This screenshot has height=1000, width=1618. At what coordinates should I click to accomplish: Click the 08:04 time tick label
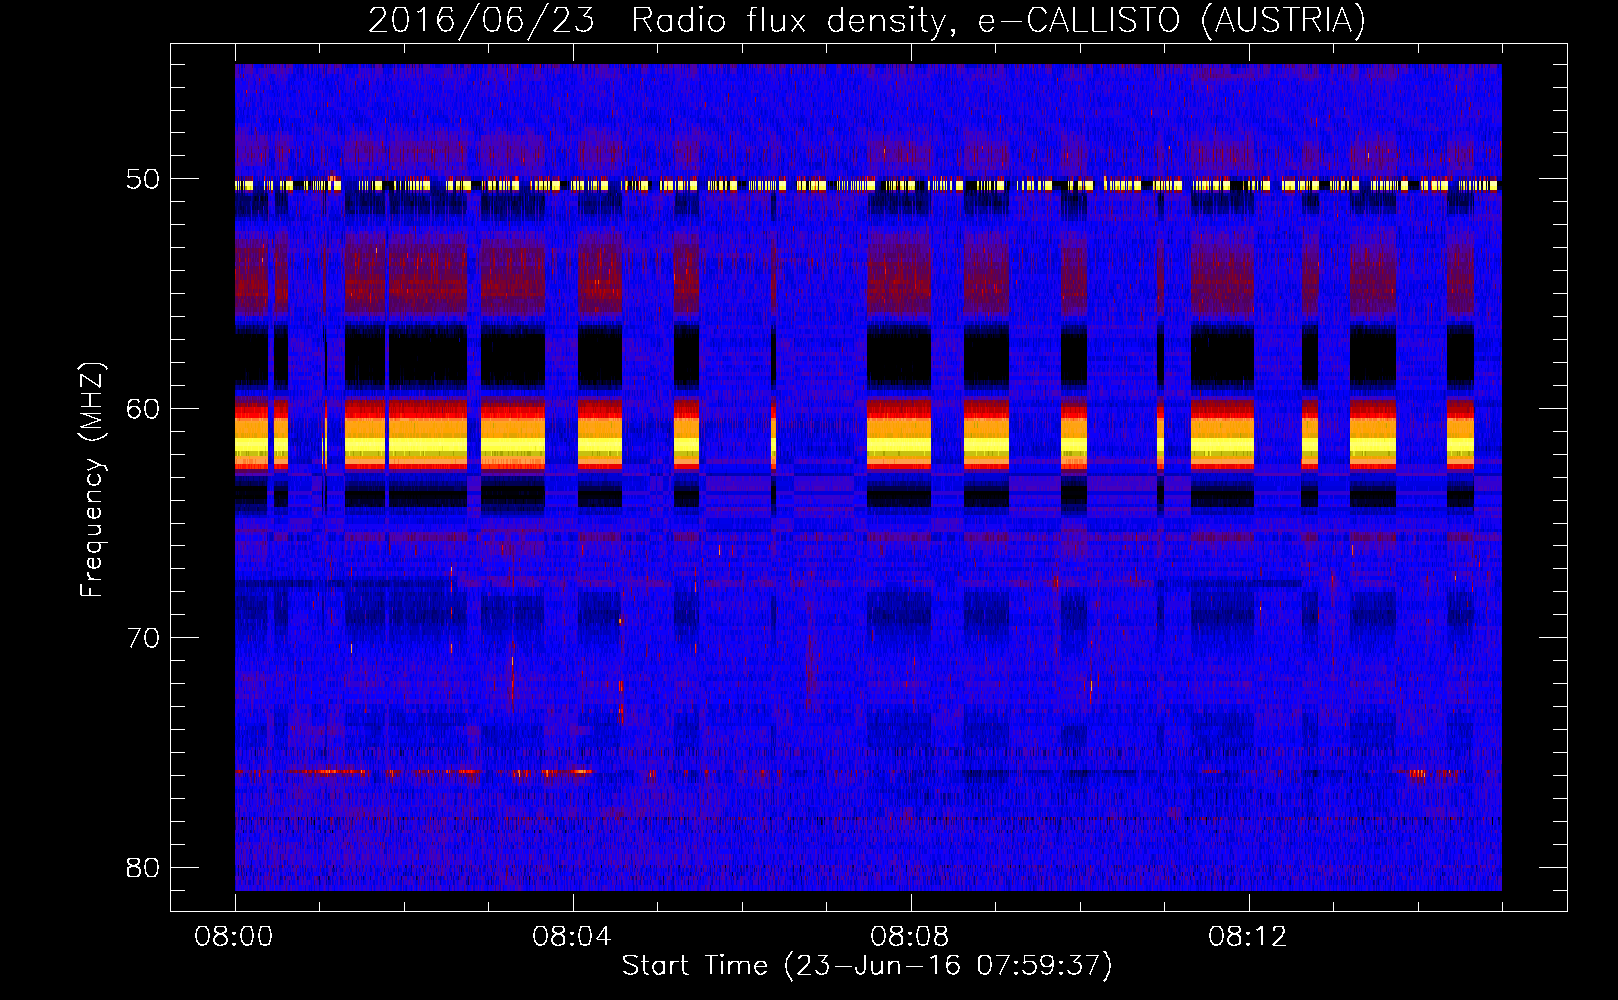click(x=572, y=937)
